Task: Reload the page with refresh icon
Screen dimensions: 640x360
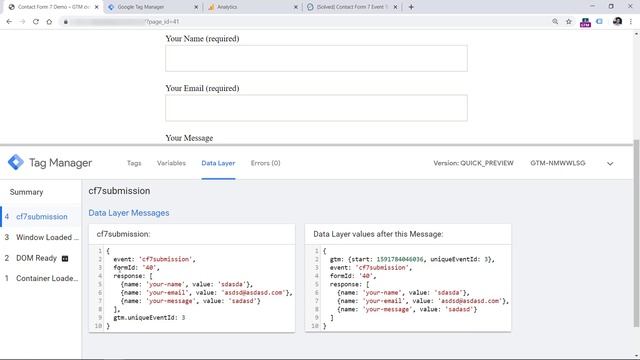Action: coord(36,22)
